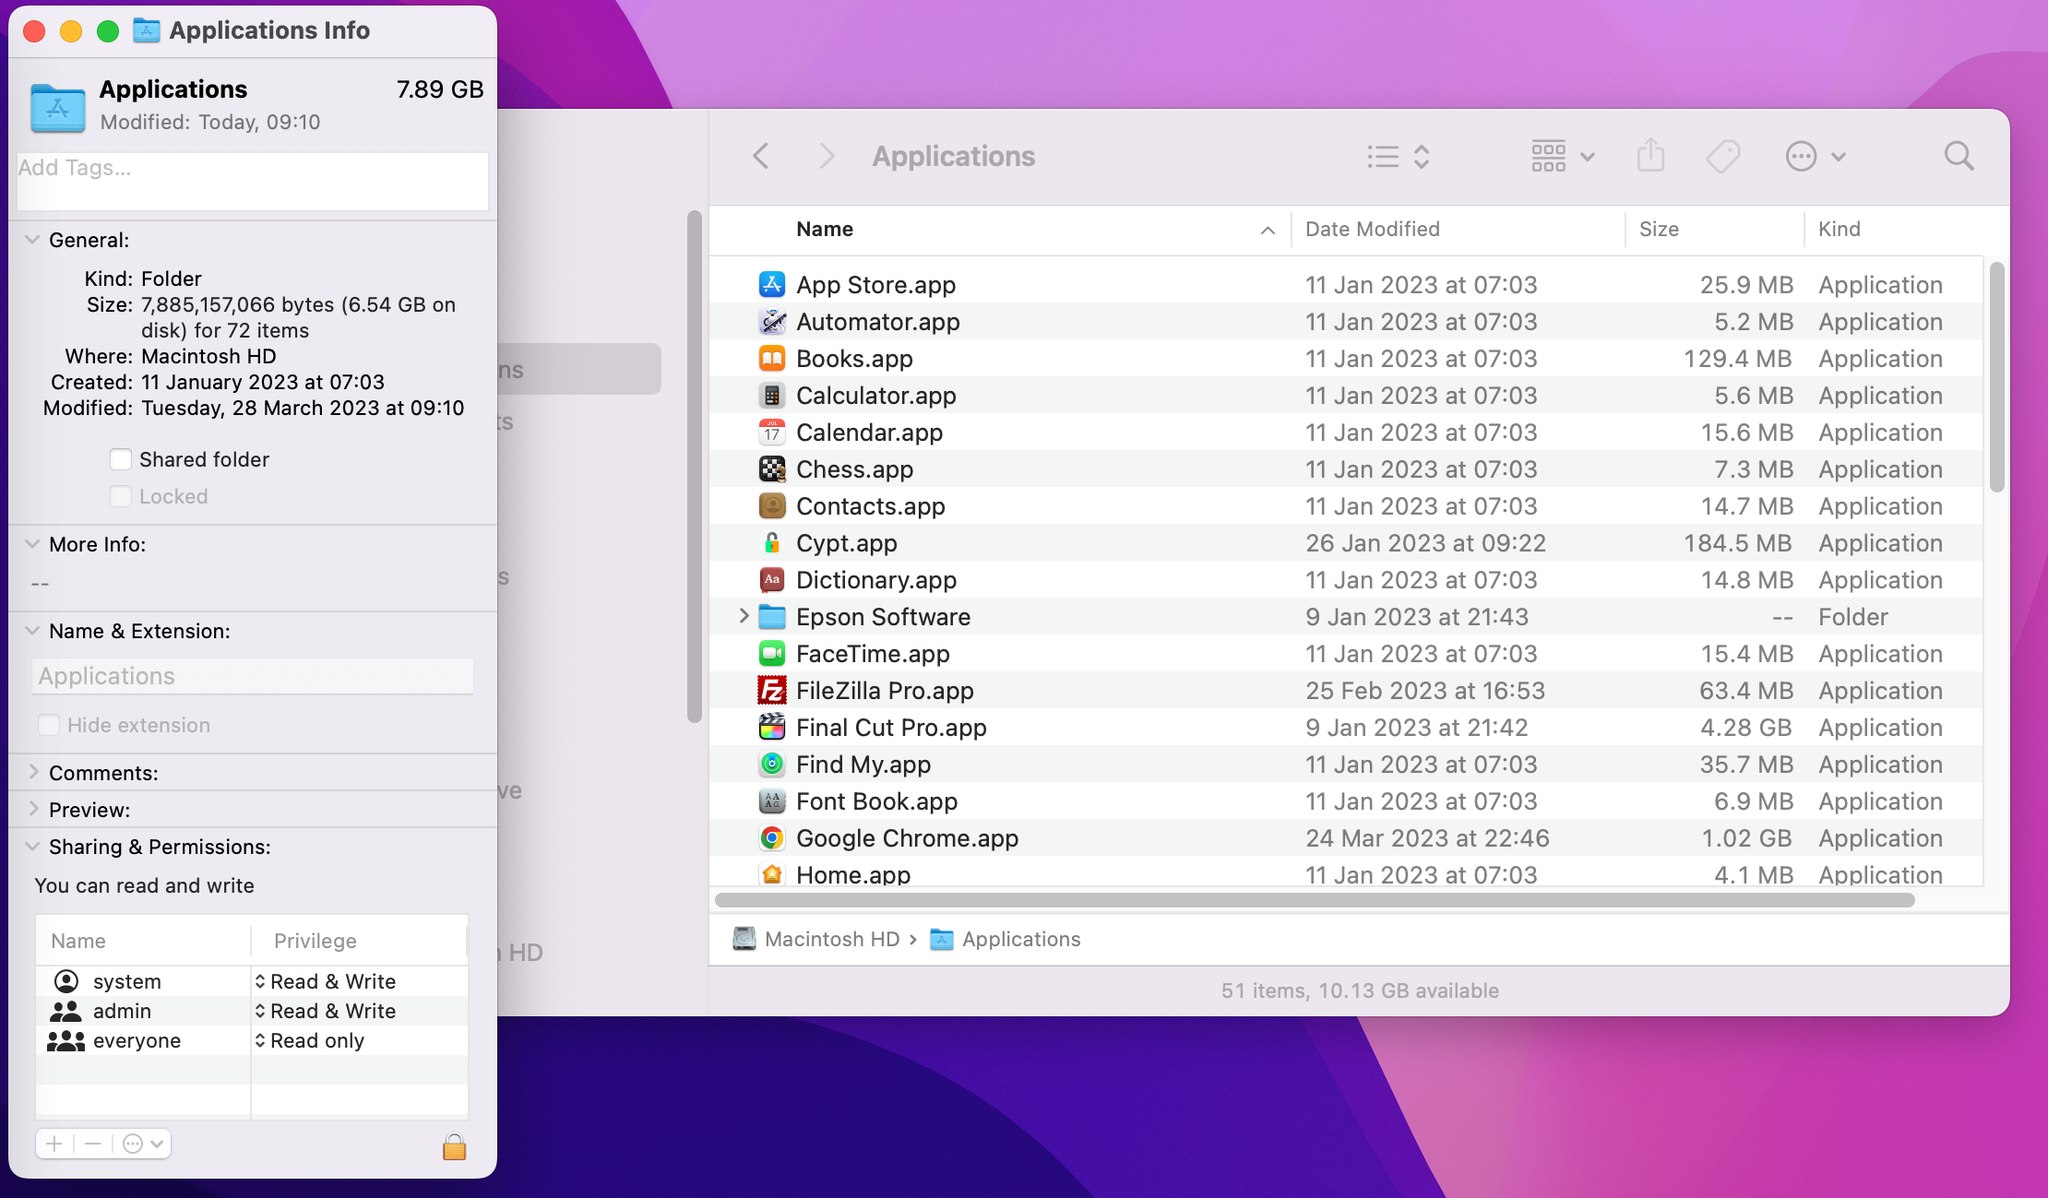Go forward with the Finder forward arrow

(826, 156)
